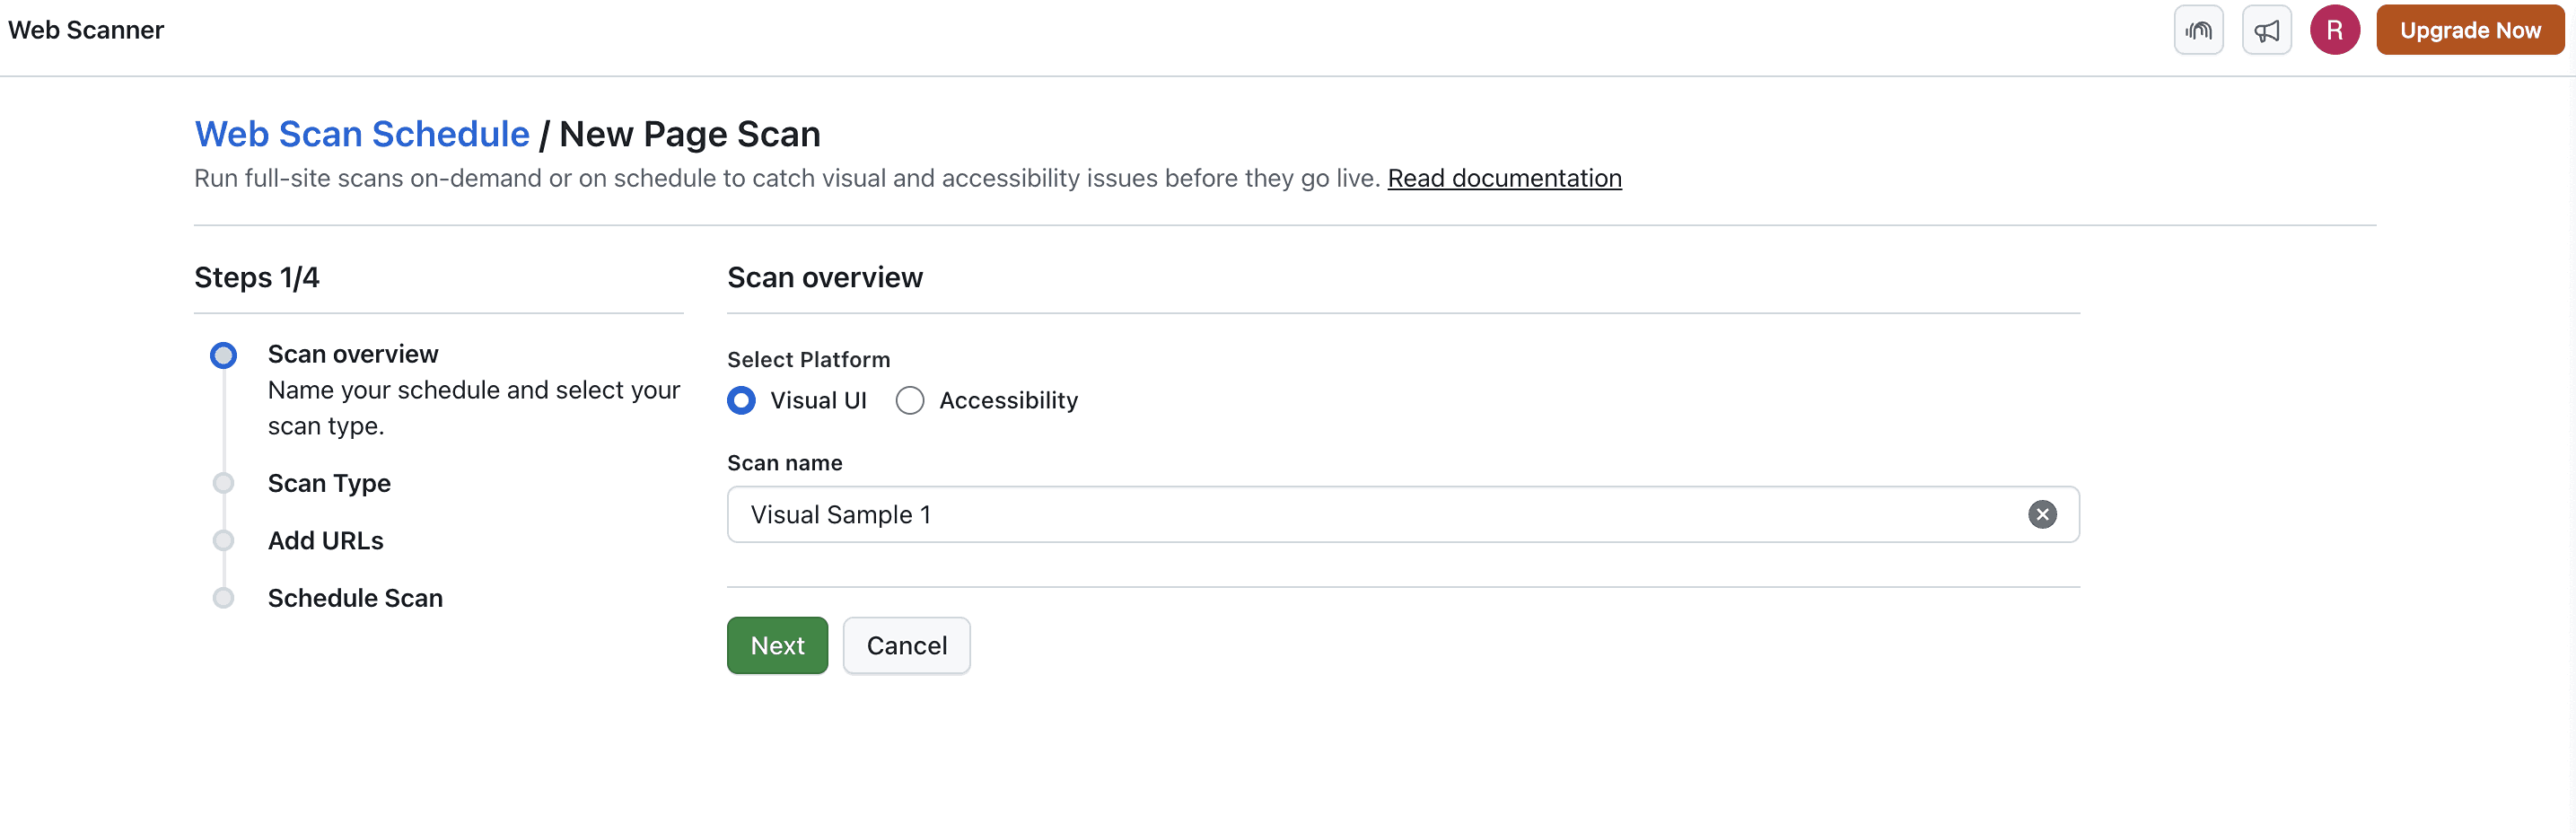
Task: Select the Accessibility platform option
Action: pyautogui.click(x=910, y=400)
